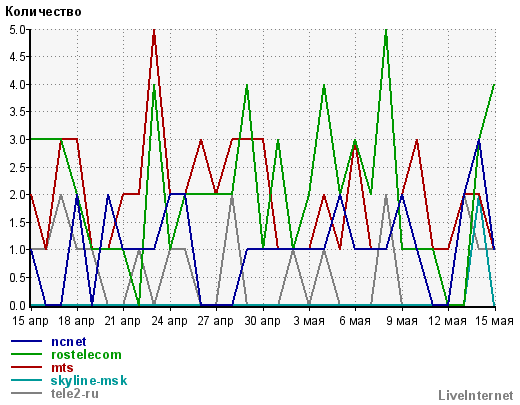Viewport: 520px width, 405px height.
Task: Click the 24 апр date label
Action: 169,321
